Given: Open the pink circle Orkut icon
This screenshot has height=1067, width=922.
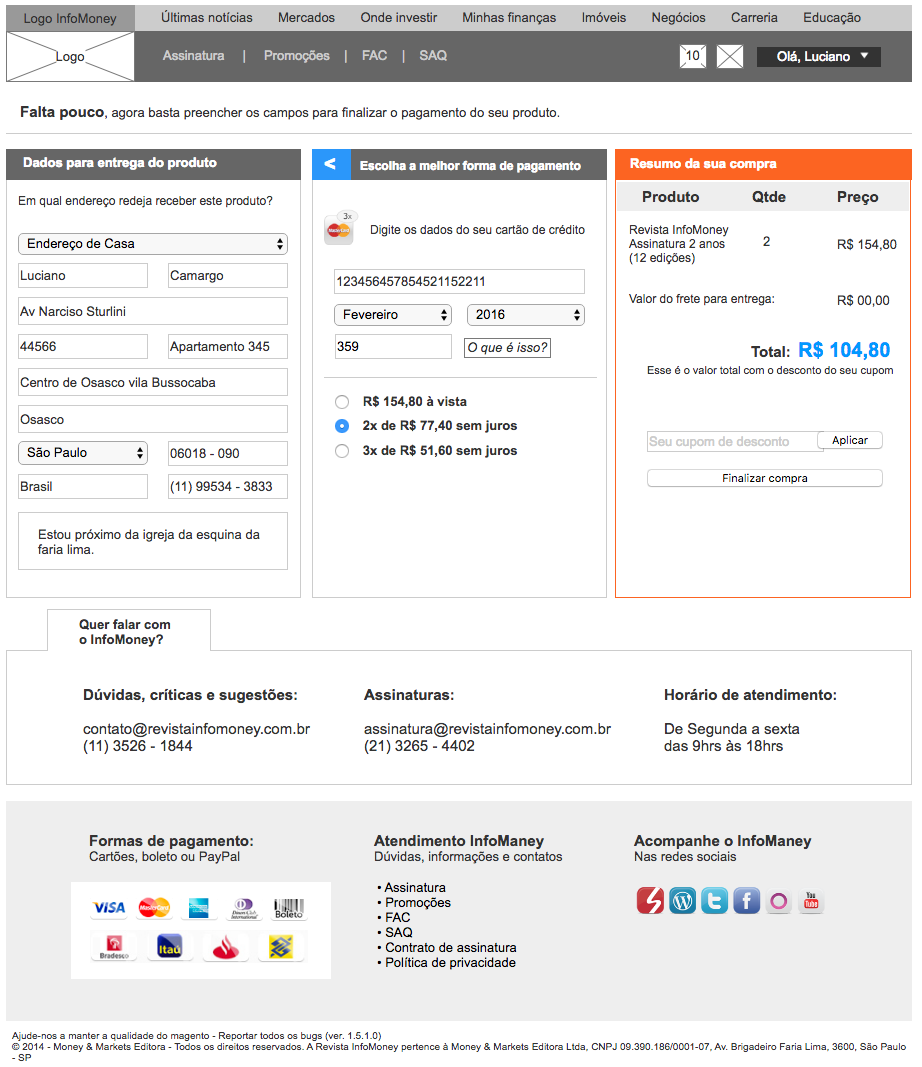Looking at the screenshot, I should (x=778, y=902).
